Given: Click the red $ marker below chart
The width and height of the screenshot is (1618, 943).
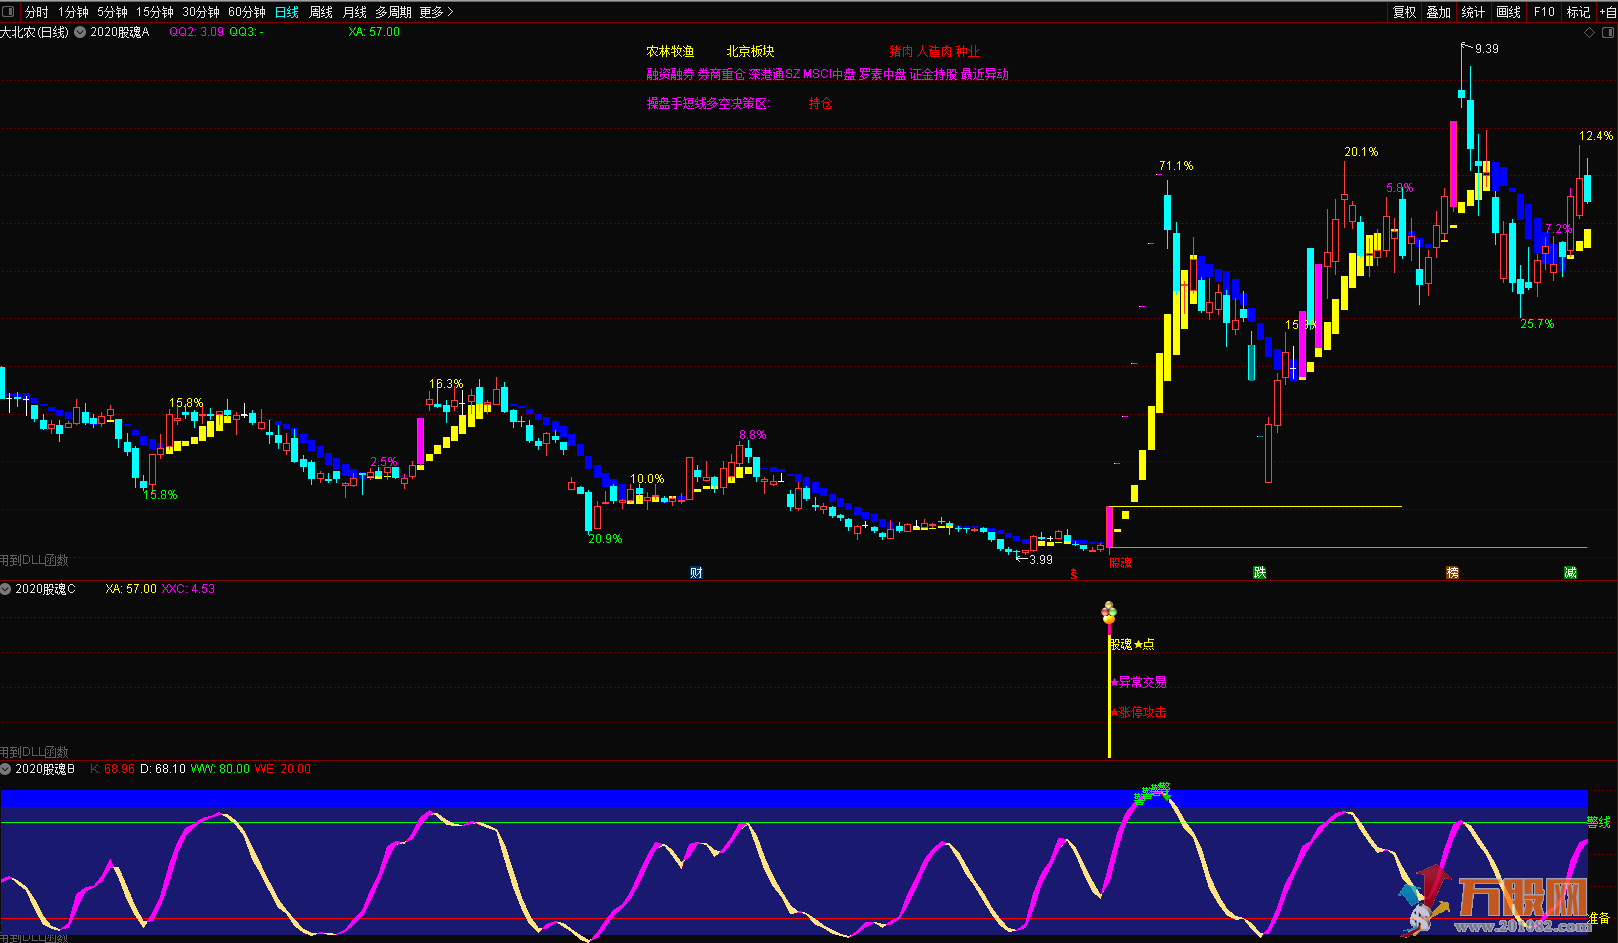Looking at the screenshot, I should [x=1074, y=575].
